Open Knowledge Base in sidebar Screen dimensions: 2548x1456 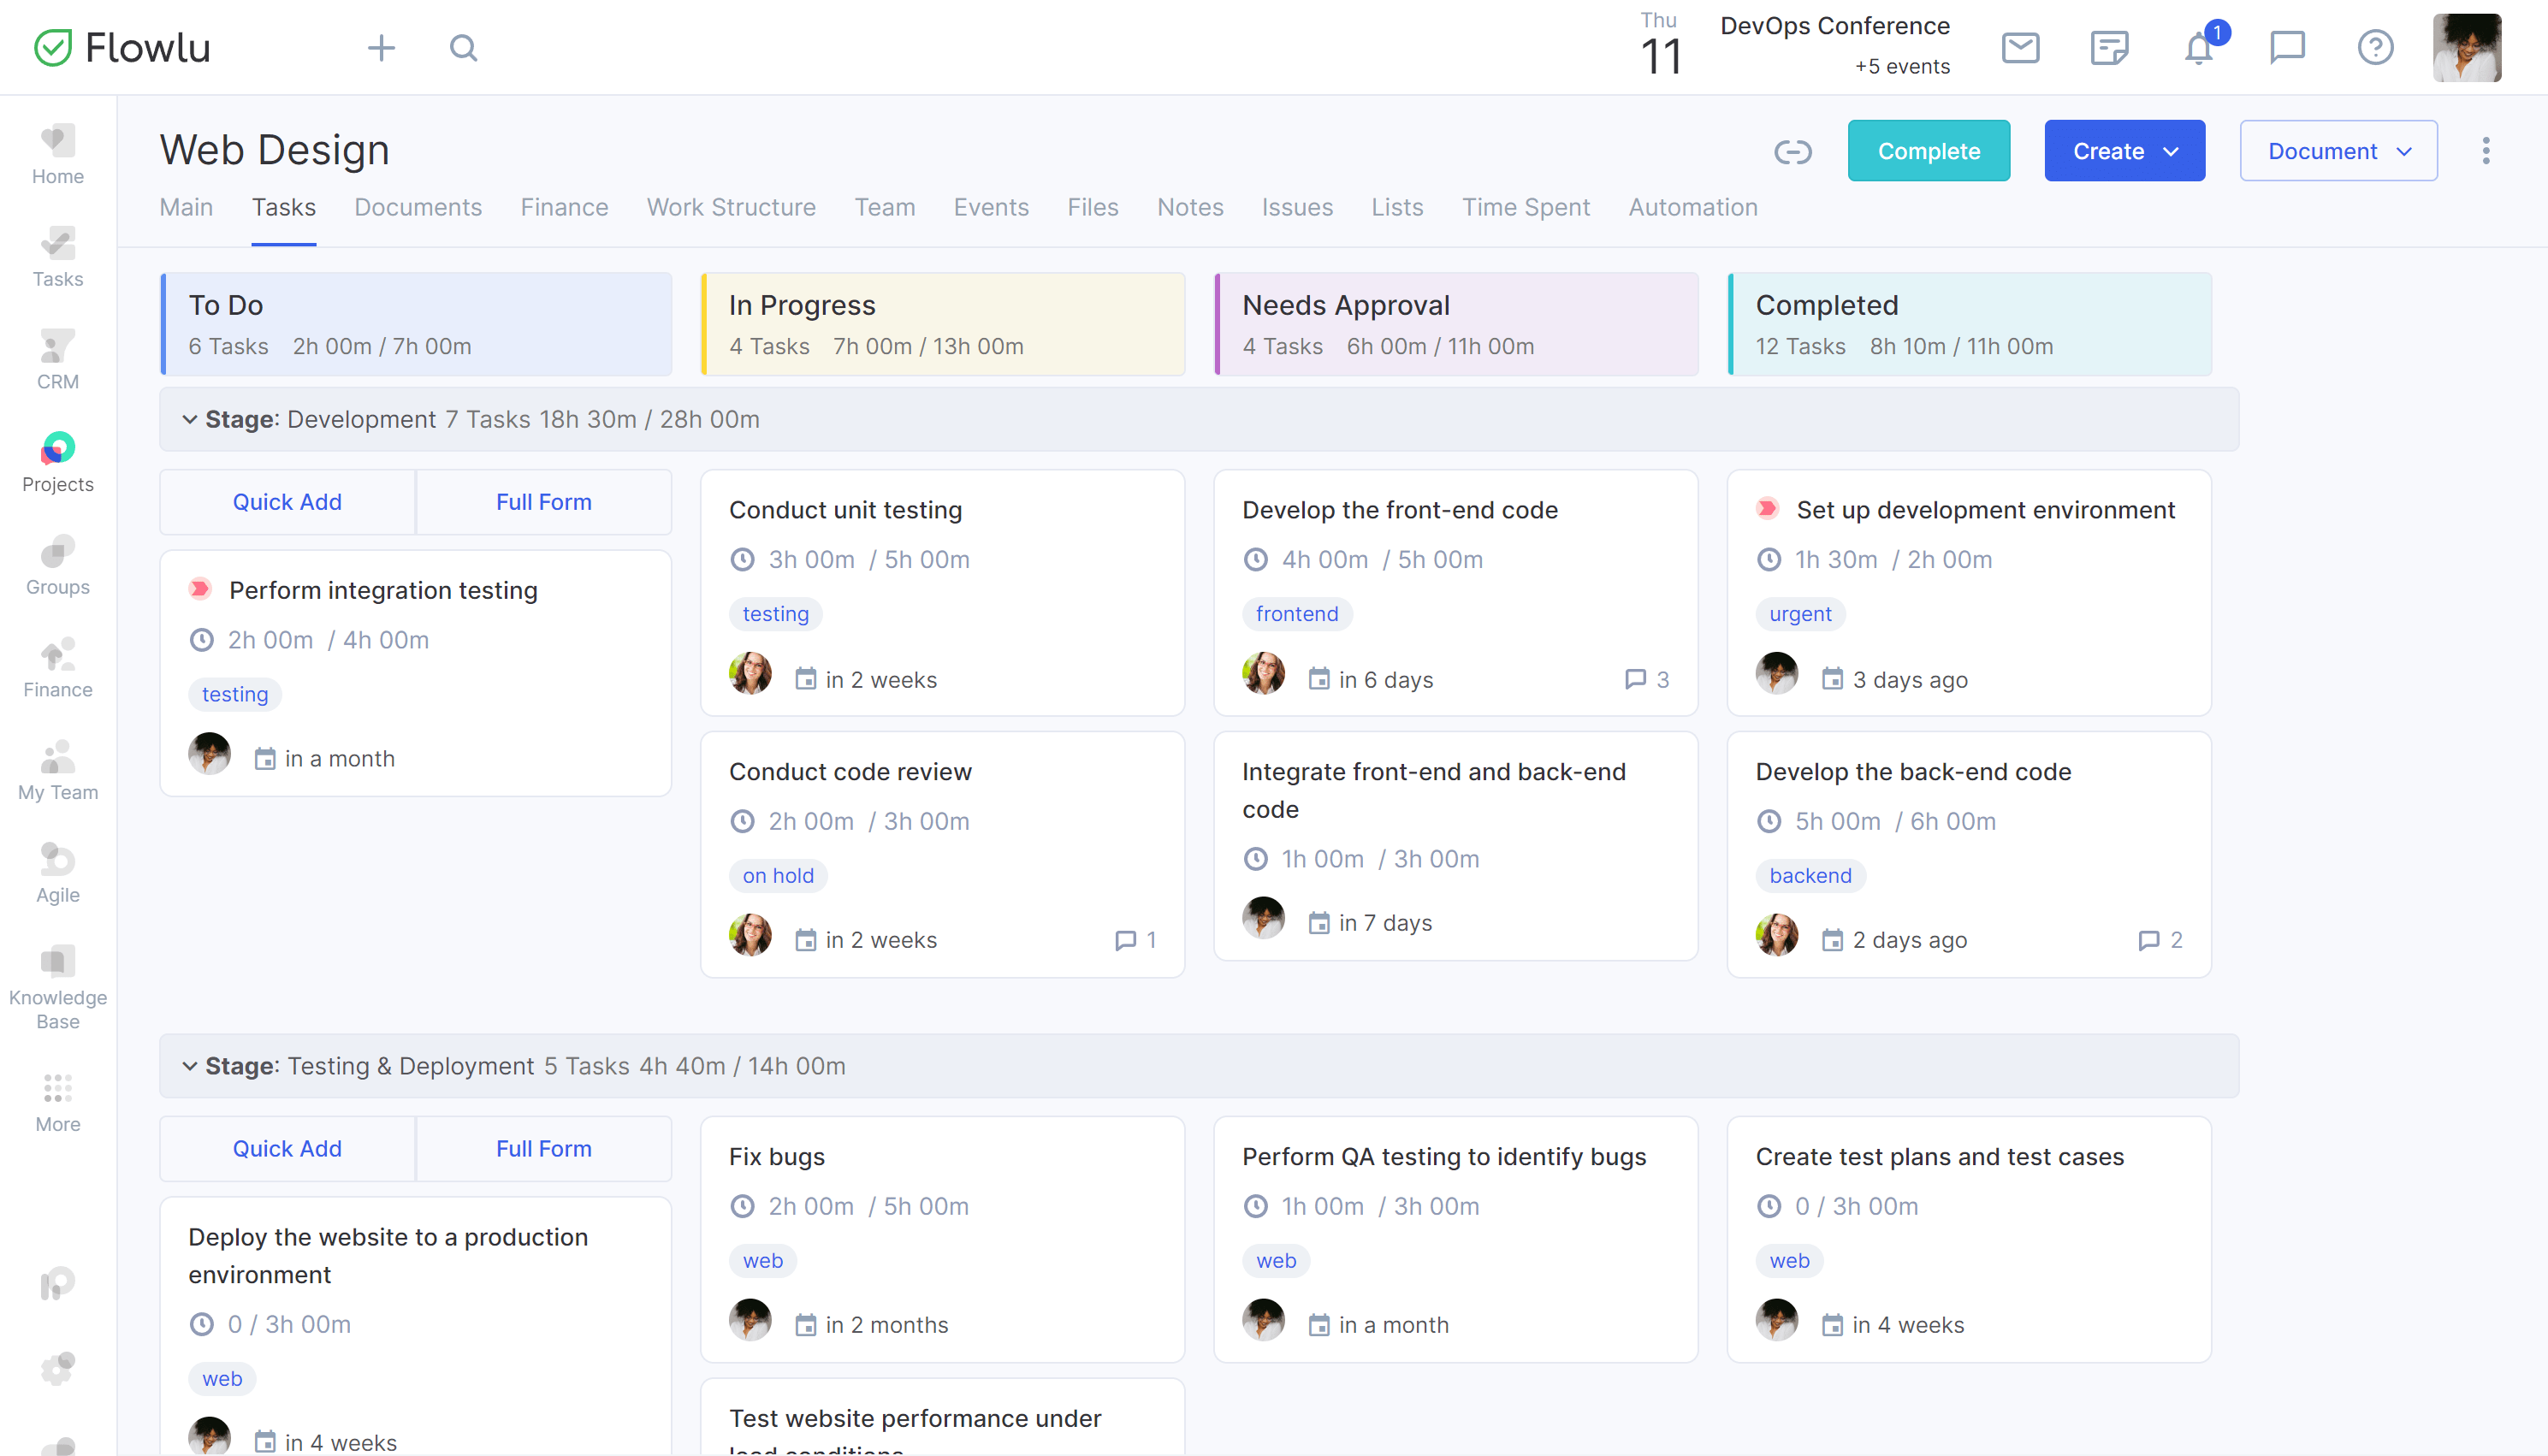coord(58,988)
